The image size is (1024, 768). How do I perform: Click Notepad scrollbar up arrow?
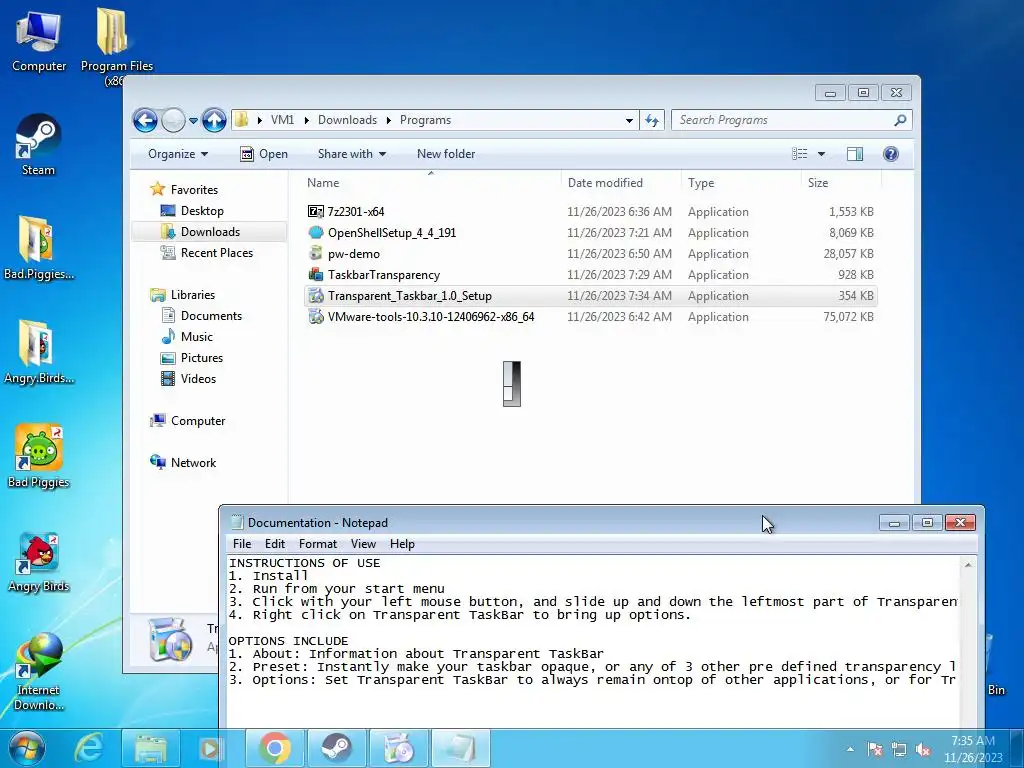(x=968, y=565)
